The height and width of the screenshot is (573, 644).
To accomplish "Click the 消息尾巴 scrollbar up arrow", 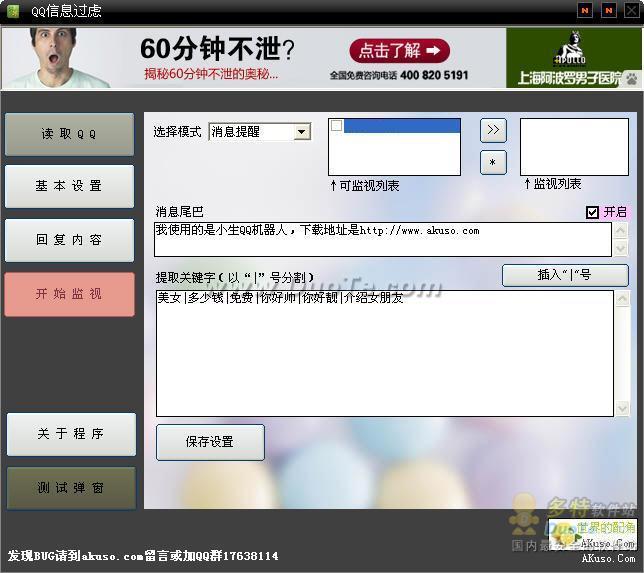I will pos(620,230).
